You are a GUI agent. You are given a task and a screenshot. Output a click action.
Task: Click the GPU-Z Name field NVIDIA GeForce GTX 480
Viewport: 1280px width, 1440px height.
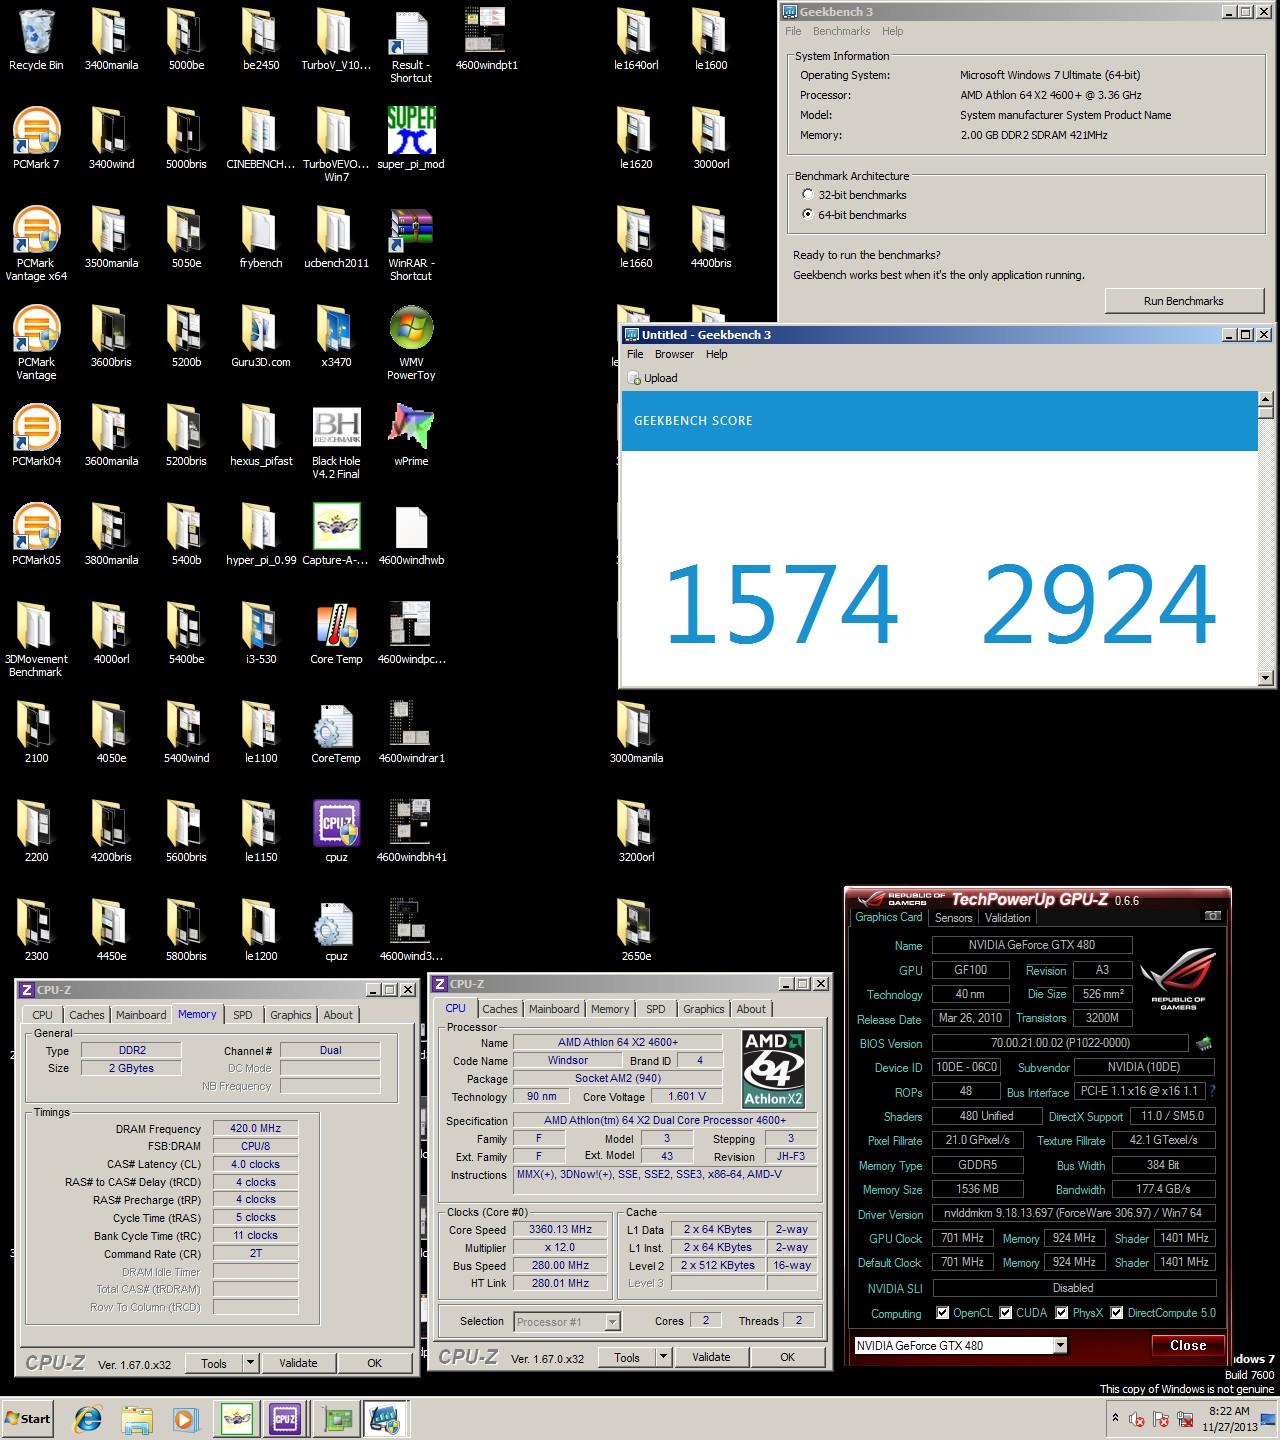pos(1031,945)
